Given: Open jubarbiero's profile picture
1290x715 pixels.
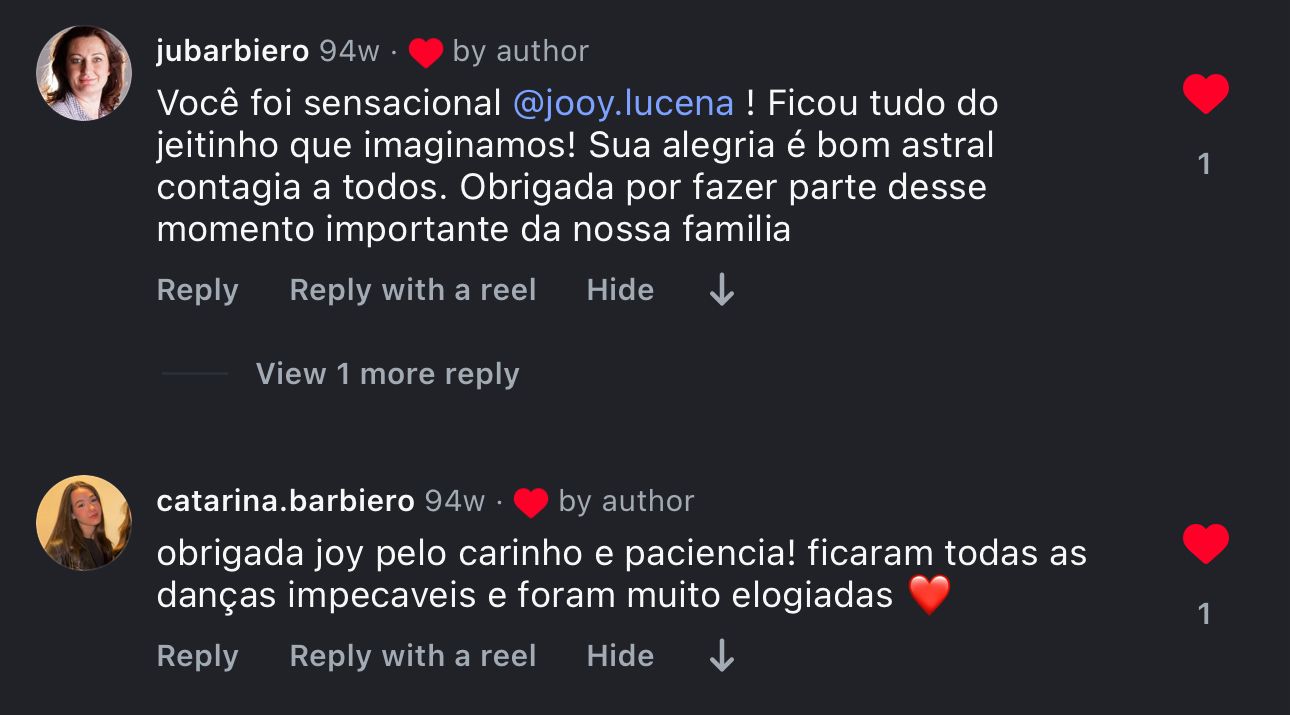Looking at the screenshot, I should pos(84,73).
